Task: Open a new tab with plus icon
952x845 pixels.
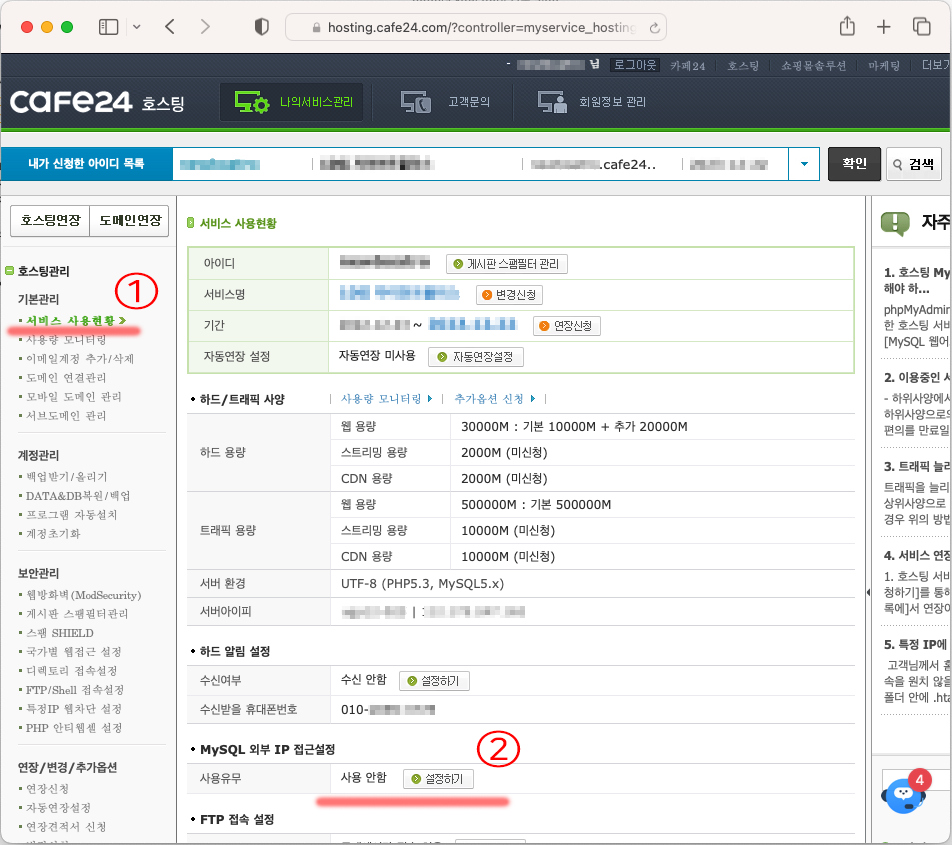Action: coord(884,27)
